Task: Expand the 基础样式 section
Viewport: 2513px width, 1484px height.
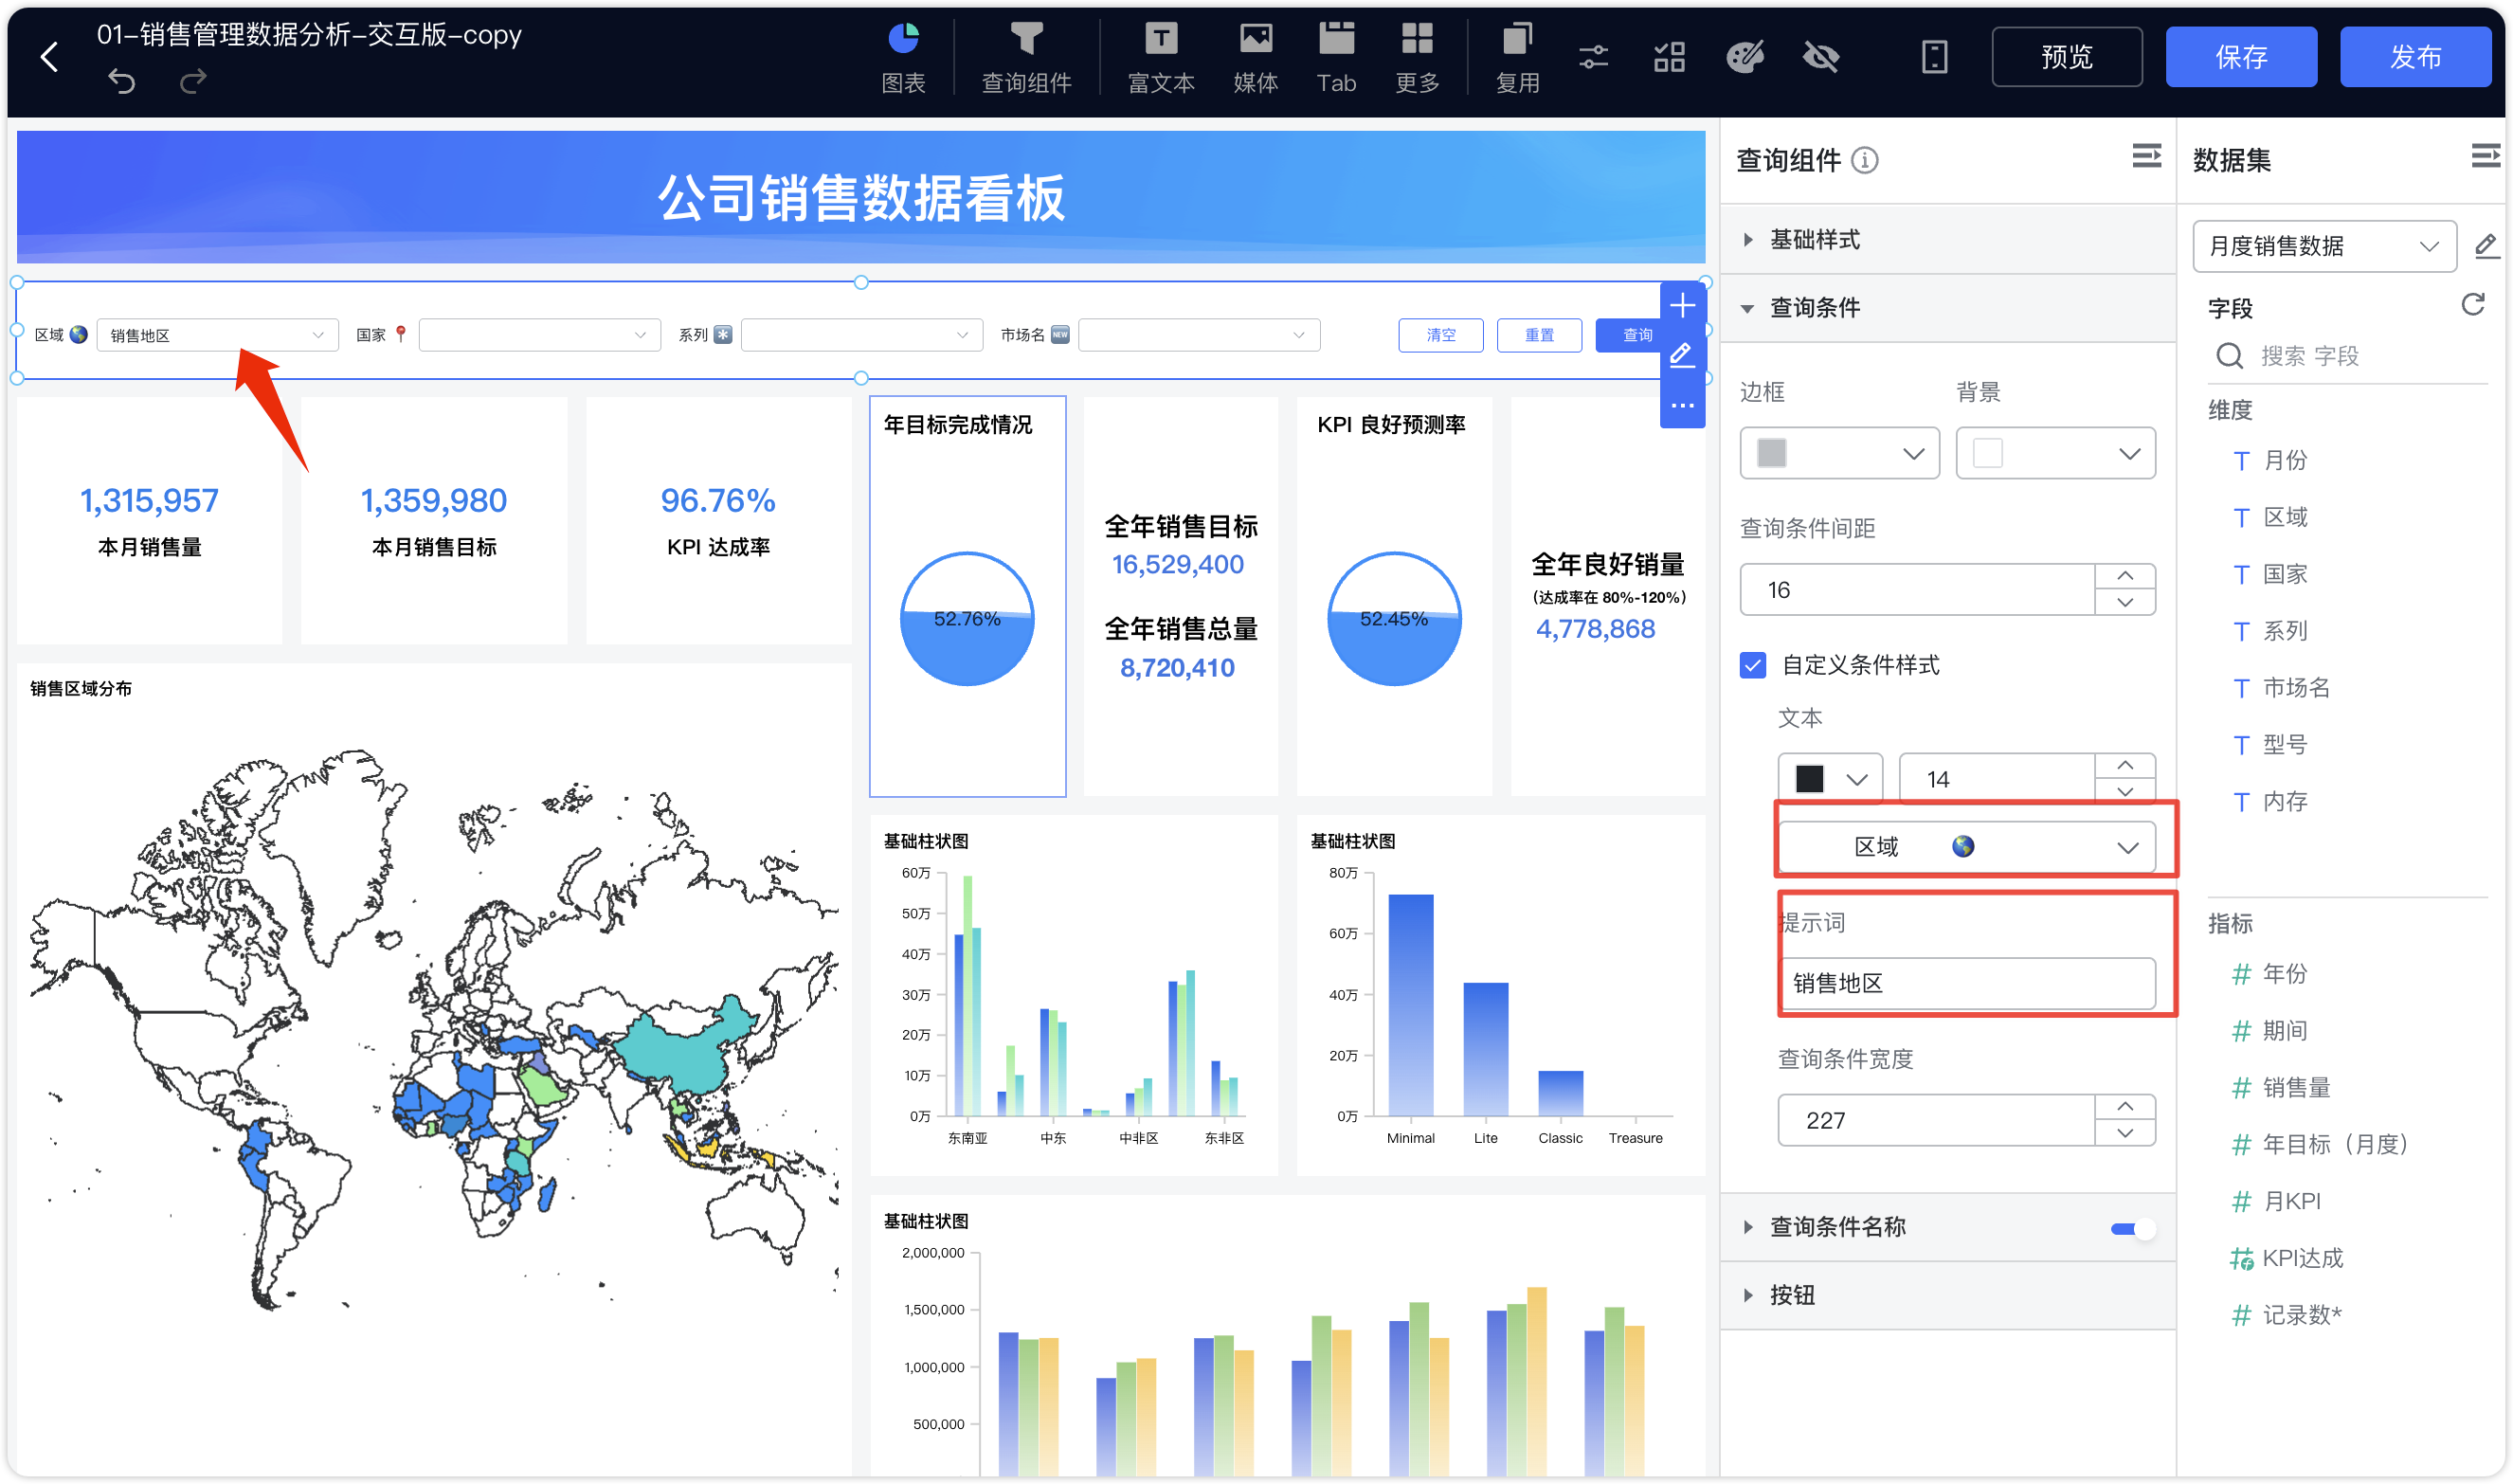Action: click(1947, 240)
